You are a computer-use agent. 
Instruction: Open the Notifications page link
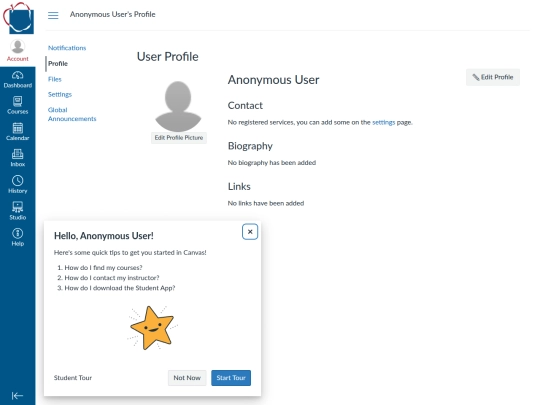(x=67, y=48)
